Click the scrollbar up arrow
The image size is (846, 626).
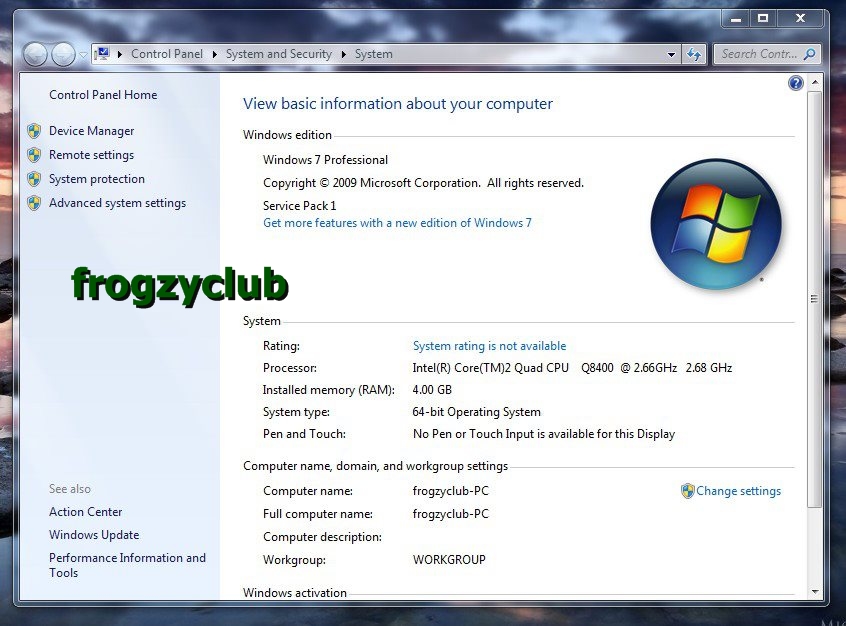point(815,83)
